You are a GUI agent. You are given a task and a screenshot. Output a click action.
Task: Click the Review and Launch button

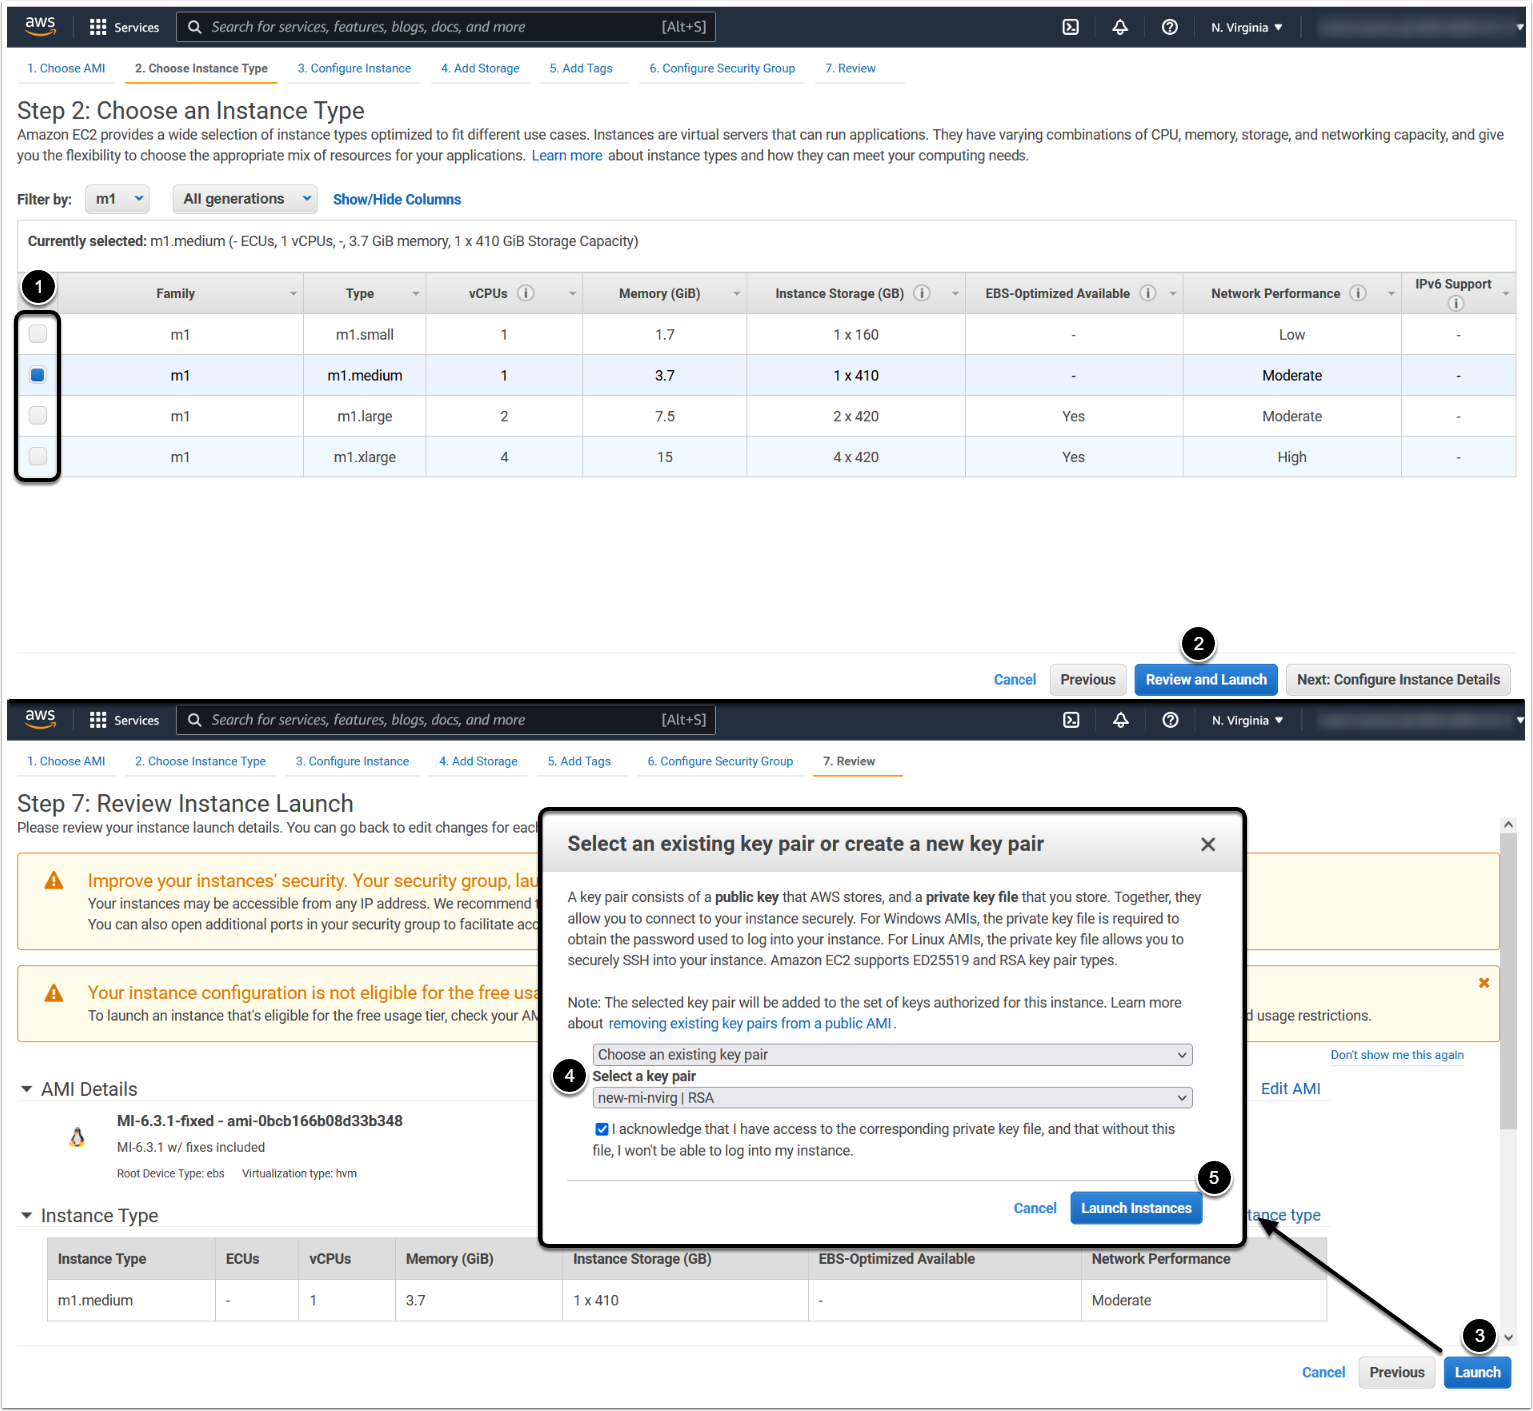pyautogui.click(x=1206, y=680)
